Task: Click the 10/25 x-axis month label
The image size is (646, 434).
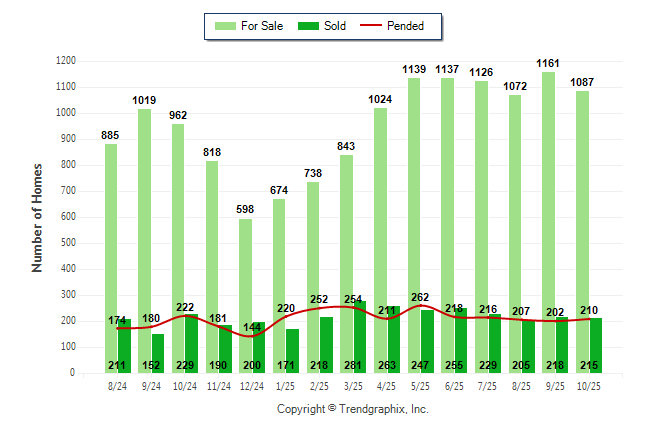Action: [589, 384]
